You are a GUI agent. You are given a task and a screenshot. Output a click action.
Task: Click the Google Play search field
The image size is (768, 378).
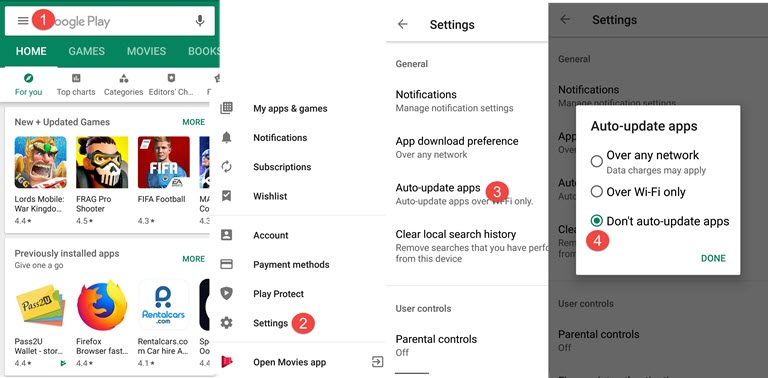110,21
